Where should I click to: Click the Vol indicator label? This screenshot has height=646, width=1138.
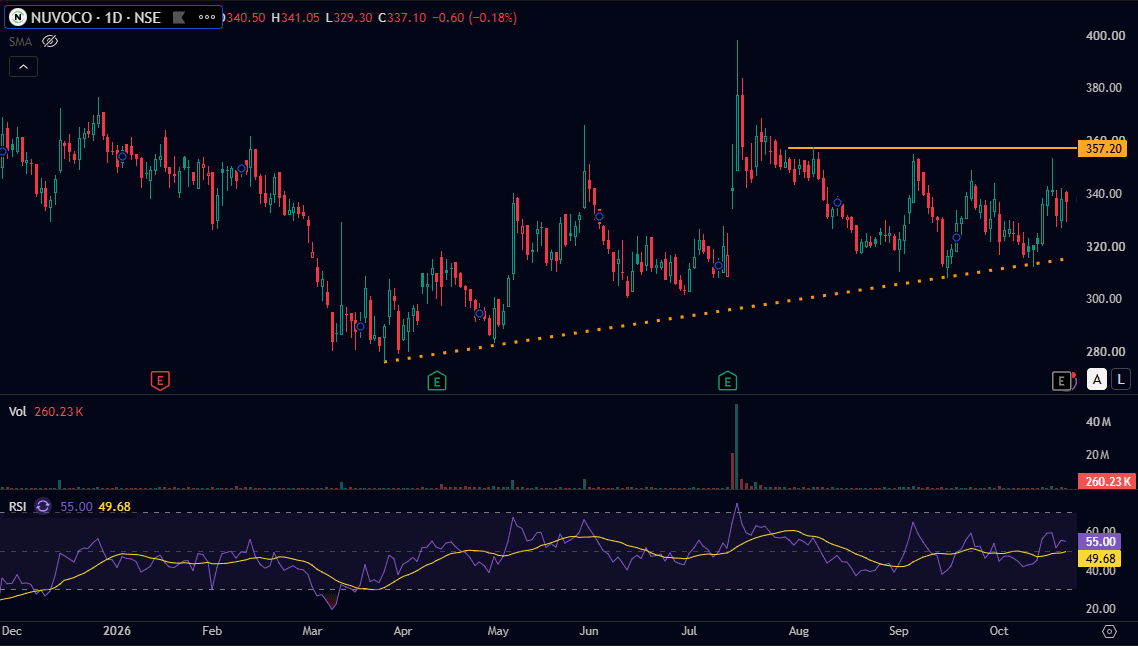pos(17,412)
